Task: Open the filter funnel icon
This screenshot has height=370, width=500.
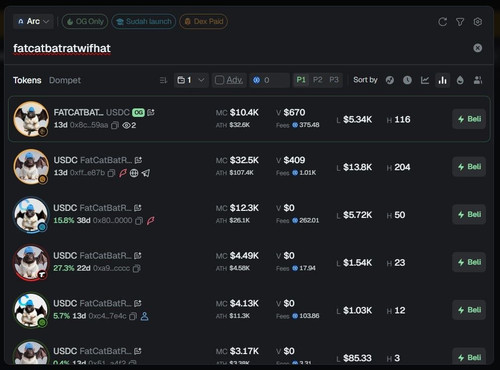Action: tap(460, 22)
